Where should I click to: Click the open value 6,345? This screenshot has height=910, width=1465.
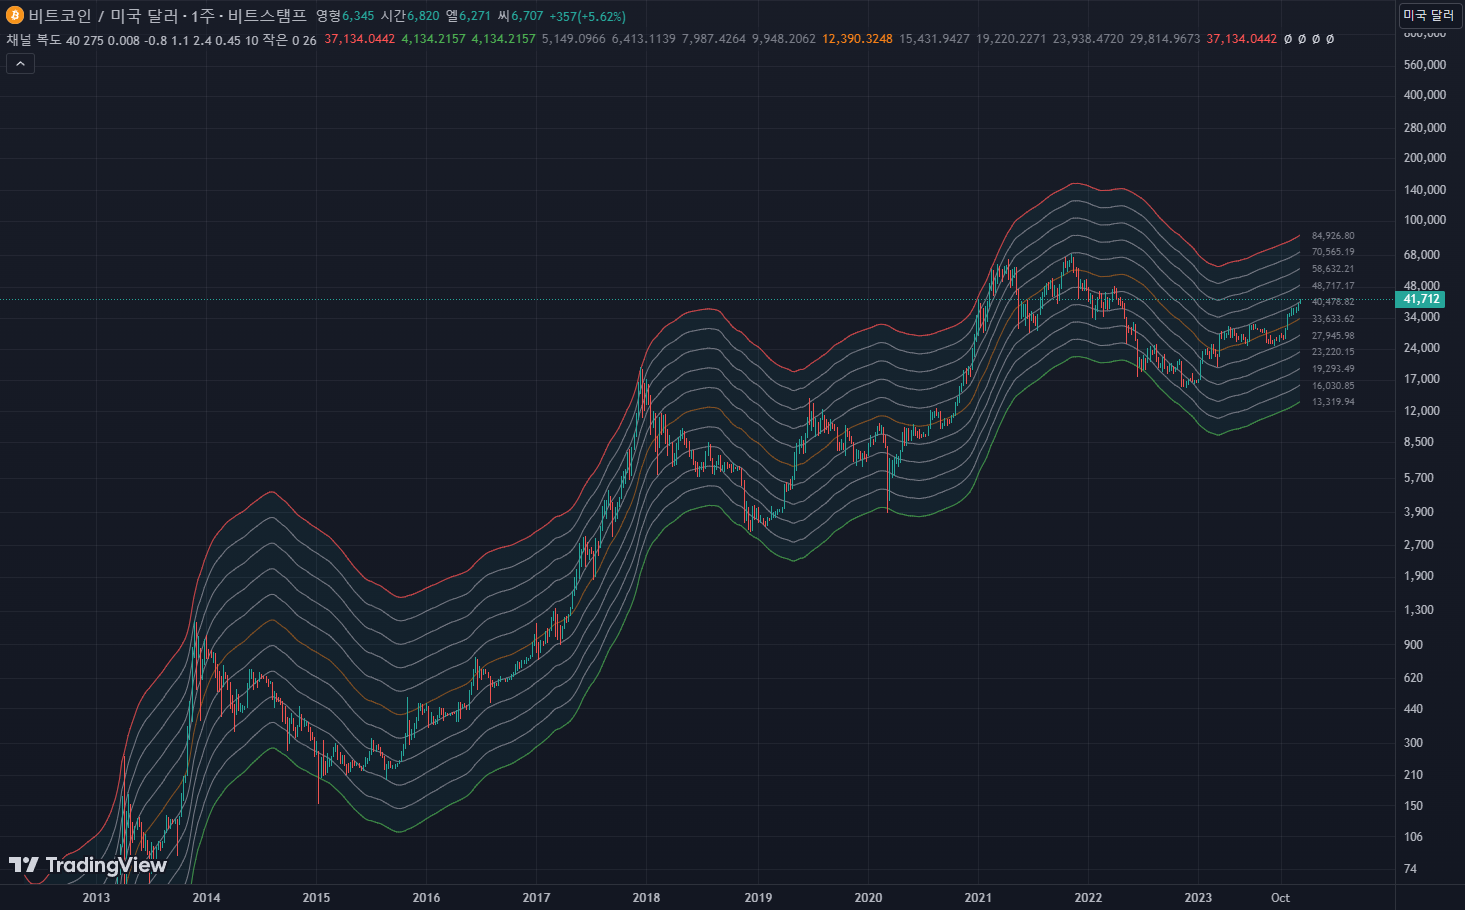coord(358,16)
